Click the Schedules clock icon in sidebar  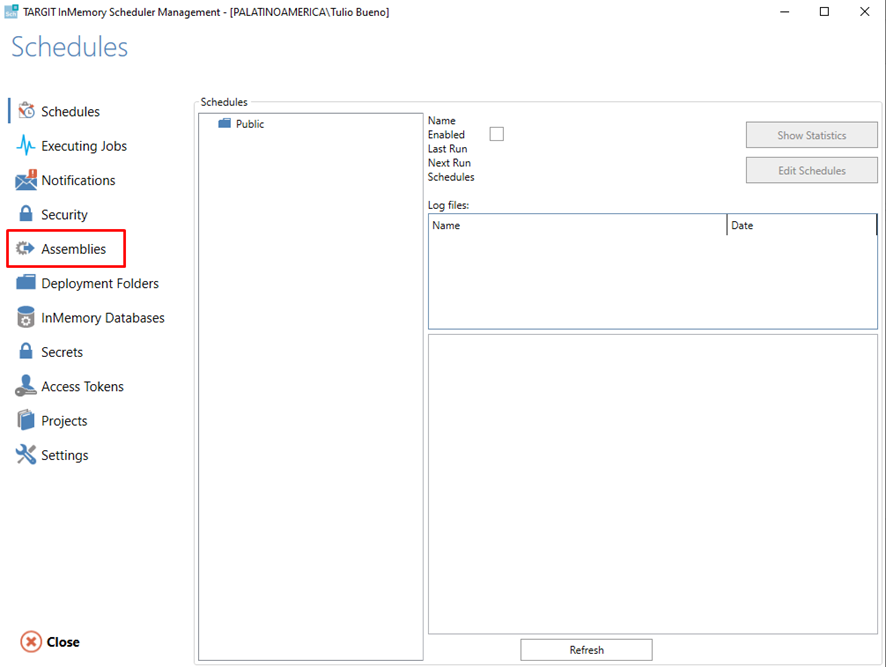coord(26,111)
